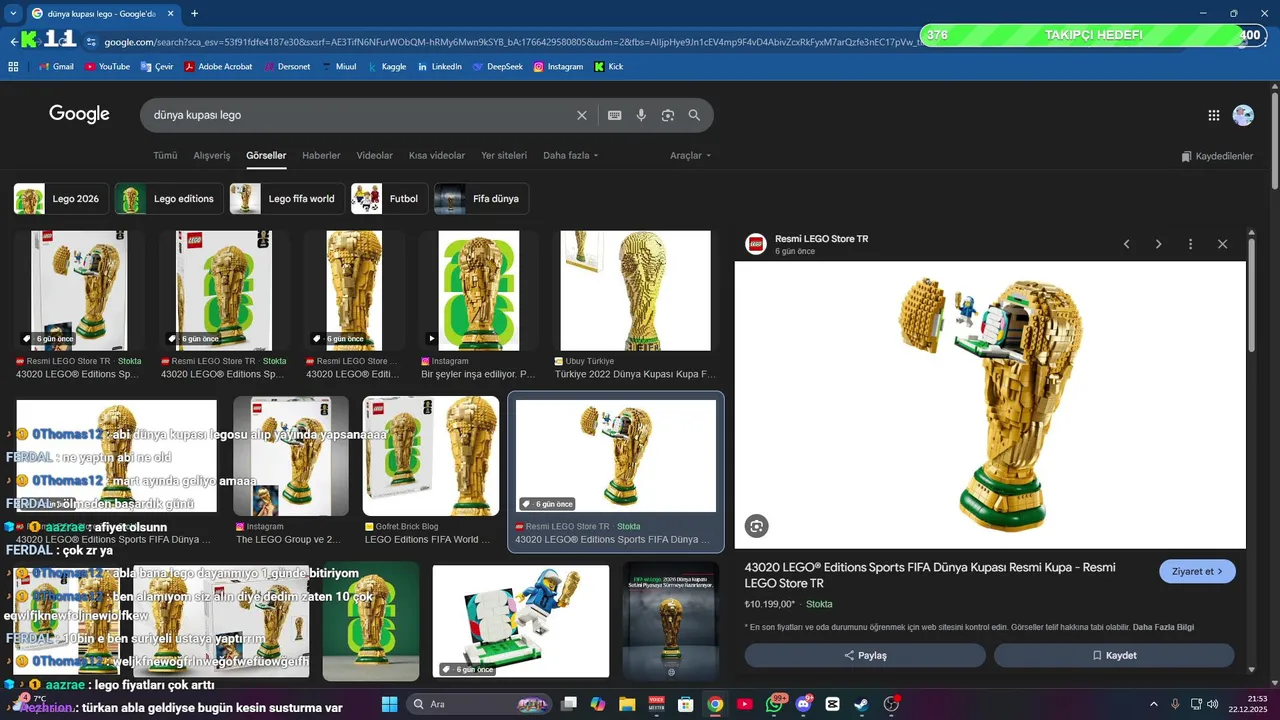This screenshot has height=720, width=1280.
Task: Switch to the Tümü tab
Action: 165,156
